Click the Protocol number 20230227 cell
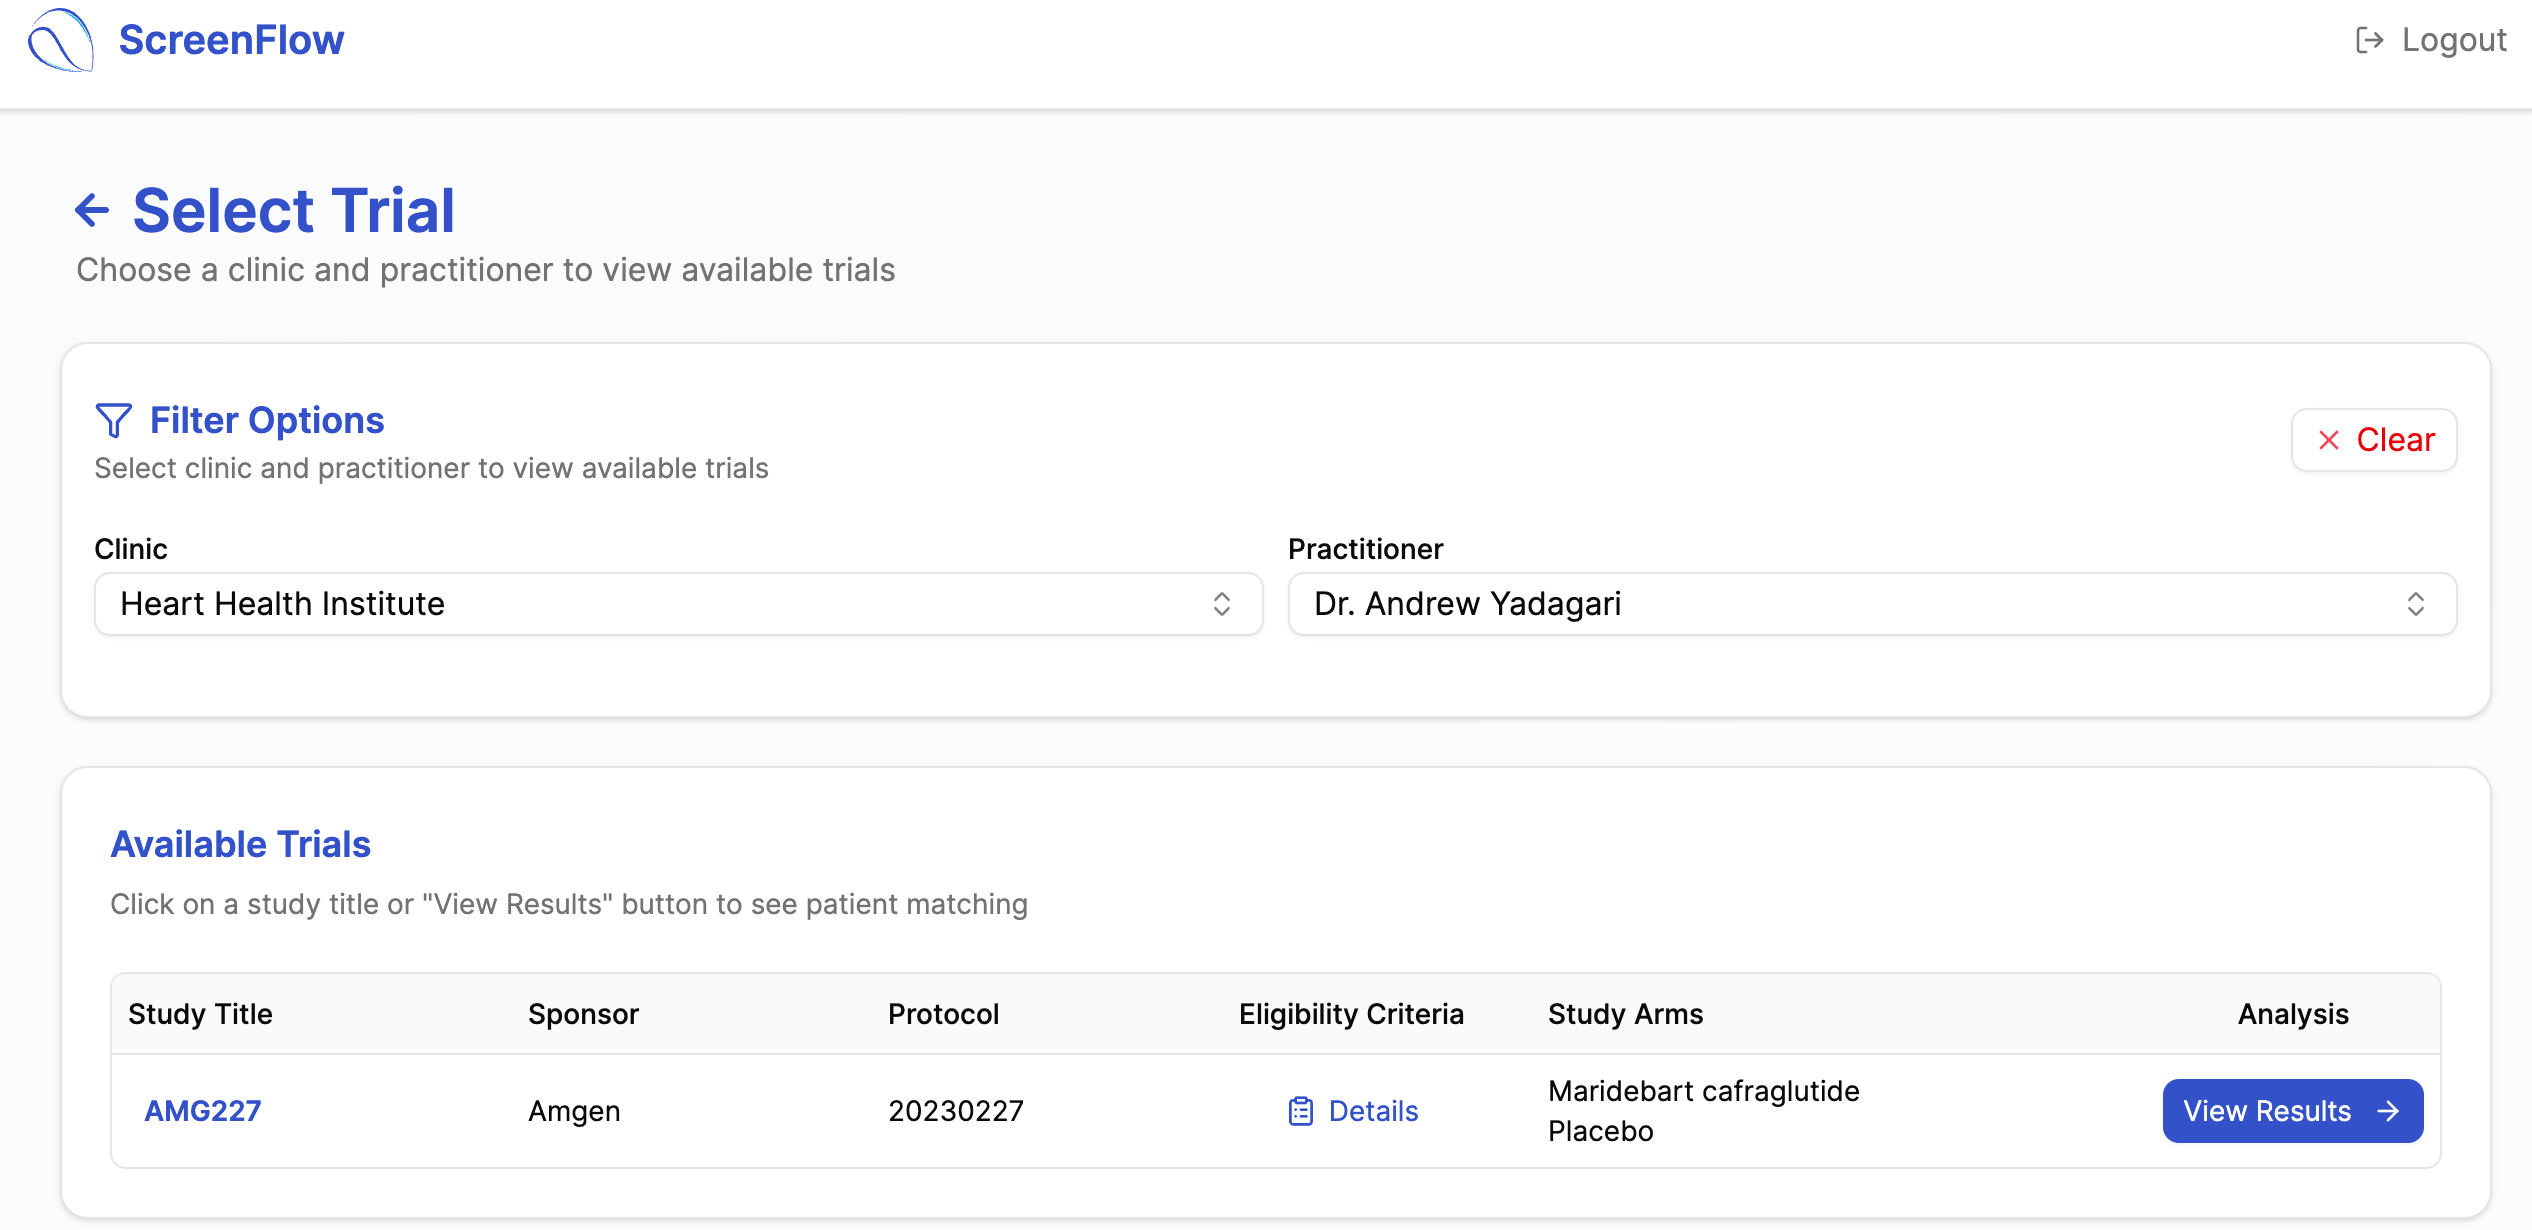 tap(955, 1111)
